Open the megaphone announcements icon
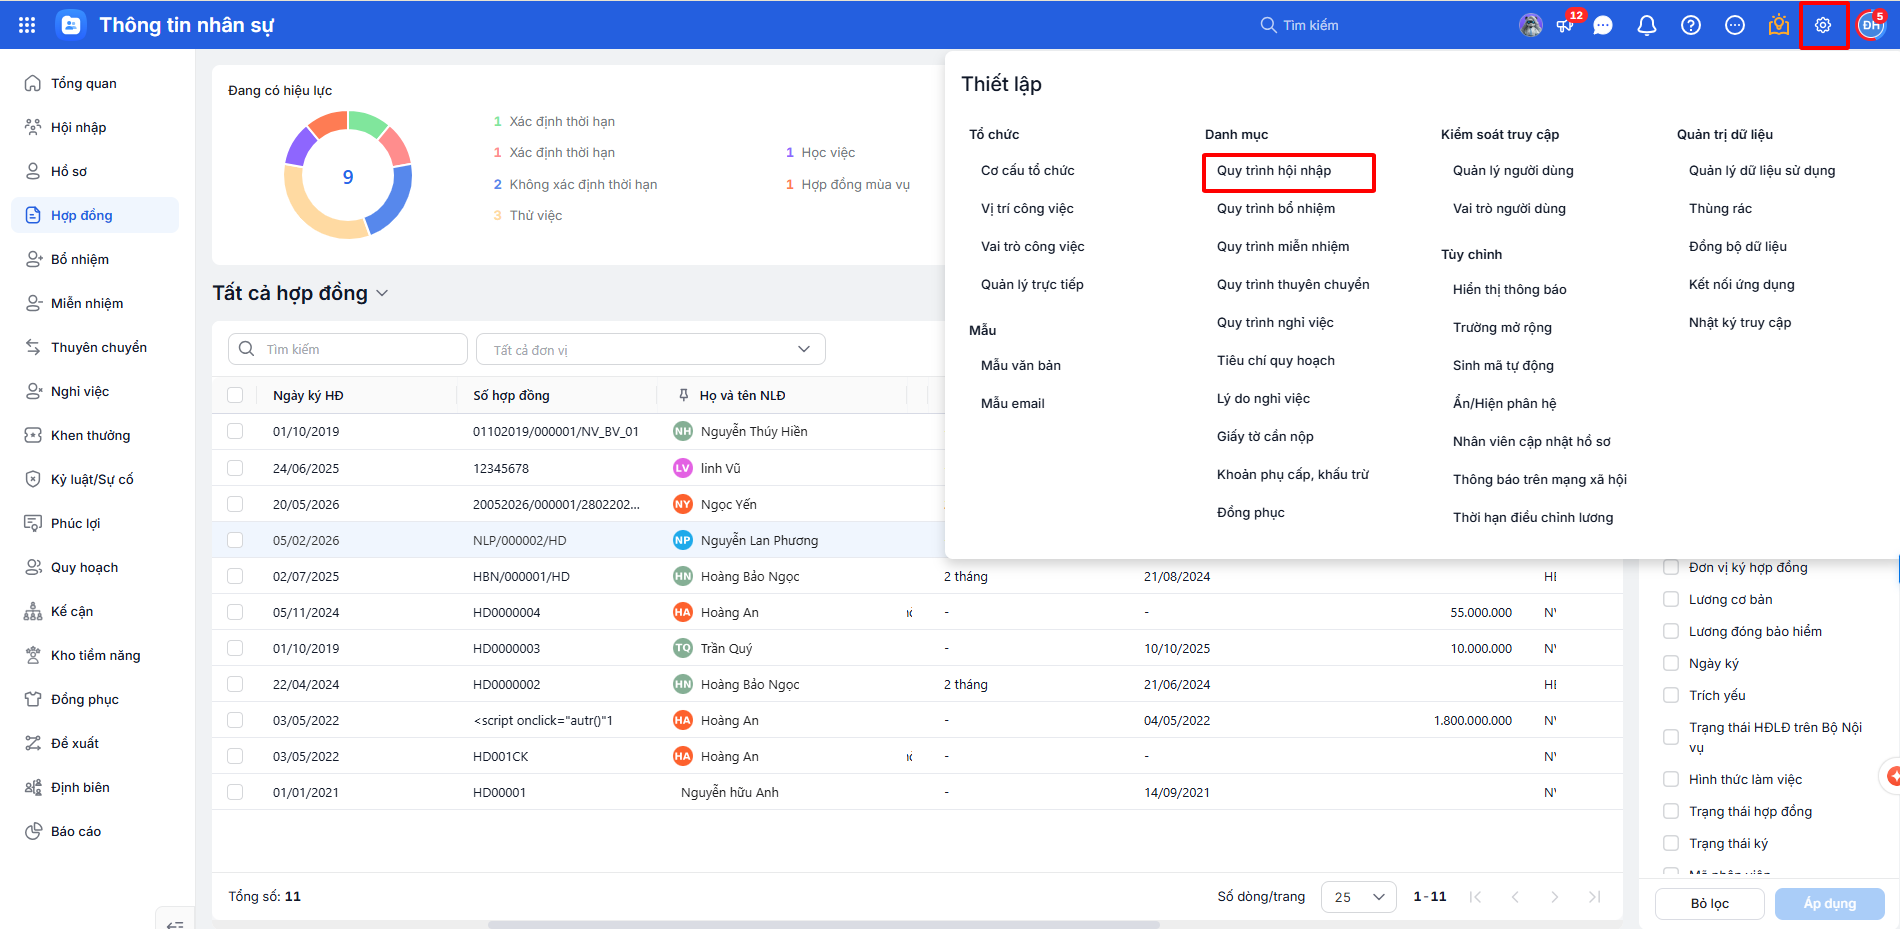Viewport: 1900px width, 929px height. pos(1566,25)
